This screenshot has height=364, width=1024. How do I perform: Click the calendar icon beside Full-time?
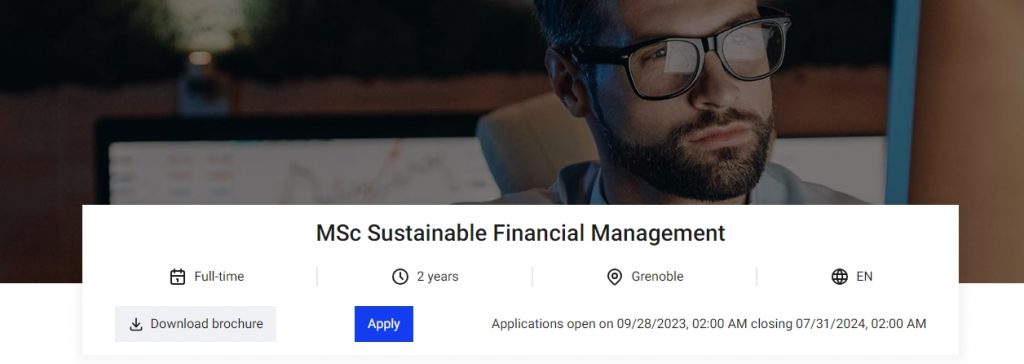(178, 277)
